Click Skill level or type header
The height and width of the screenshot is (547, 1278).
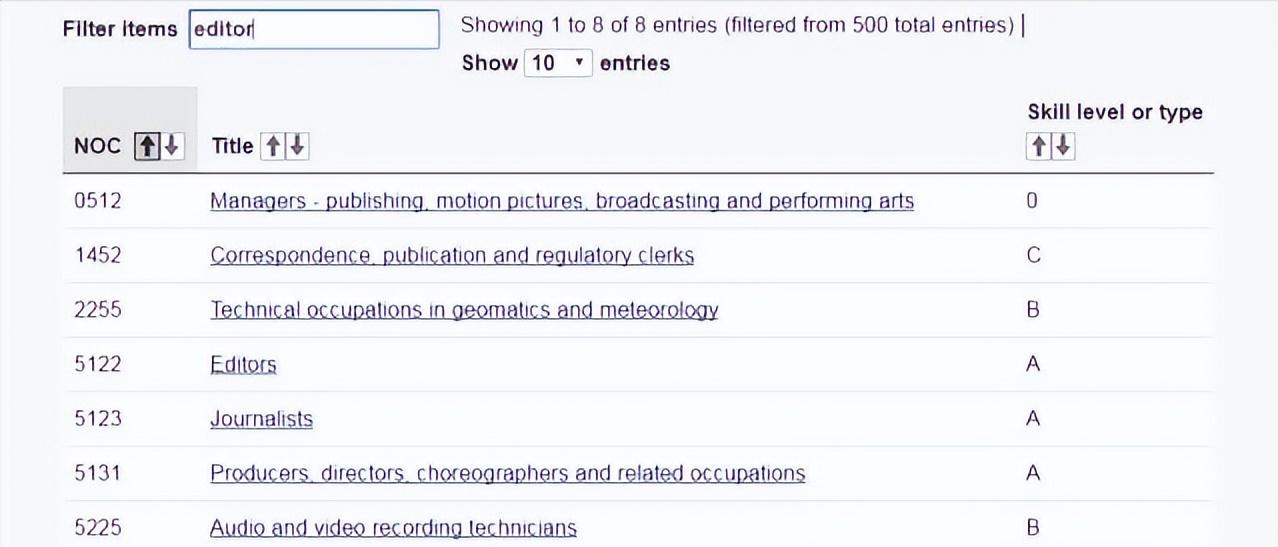[x=1114, y=112]
